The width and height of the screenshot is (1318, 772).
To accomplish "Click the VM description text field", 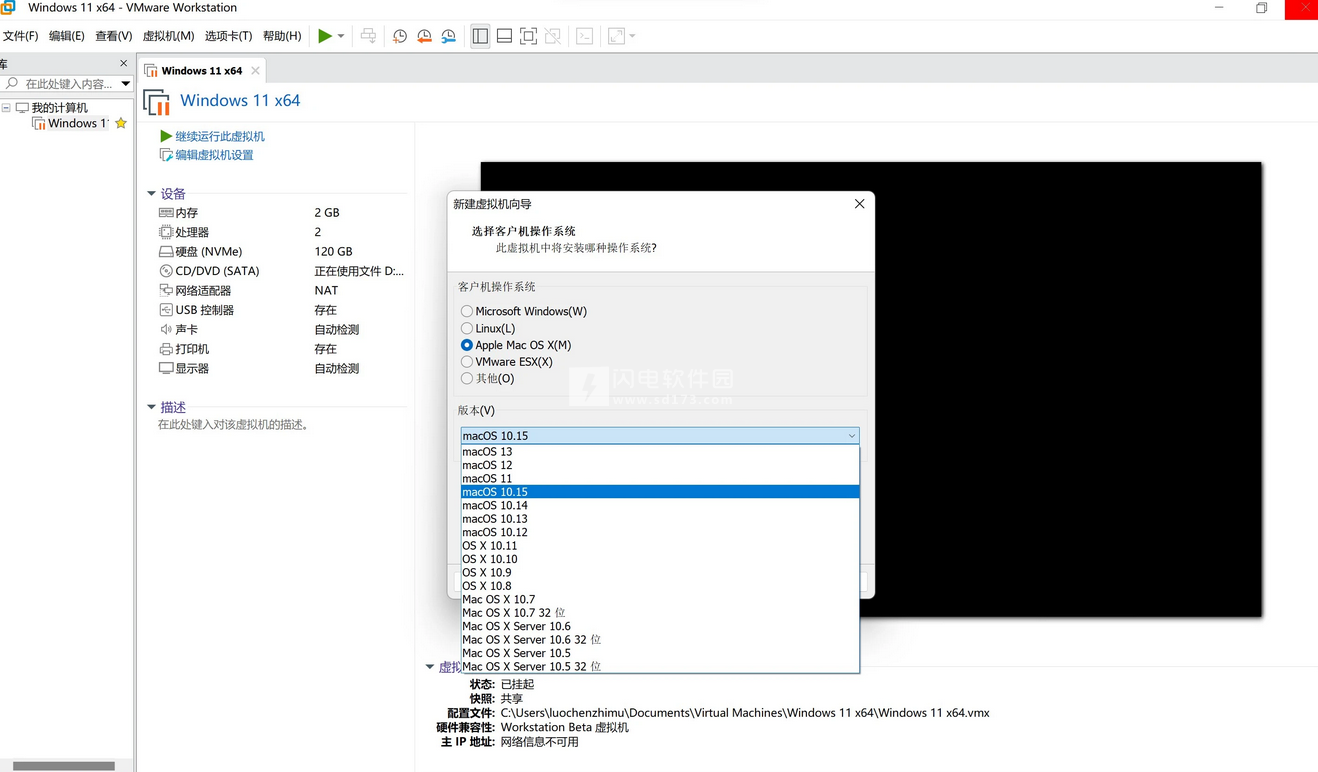I will click(x=233, y=425).
